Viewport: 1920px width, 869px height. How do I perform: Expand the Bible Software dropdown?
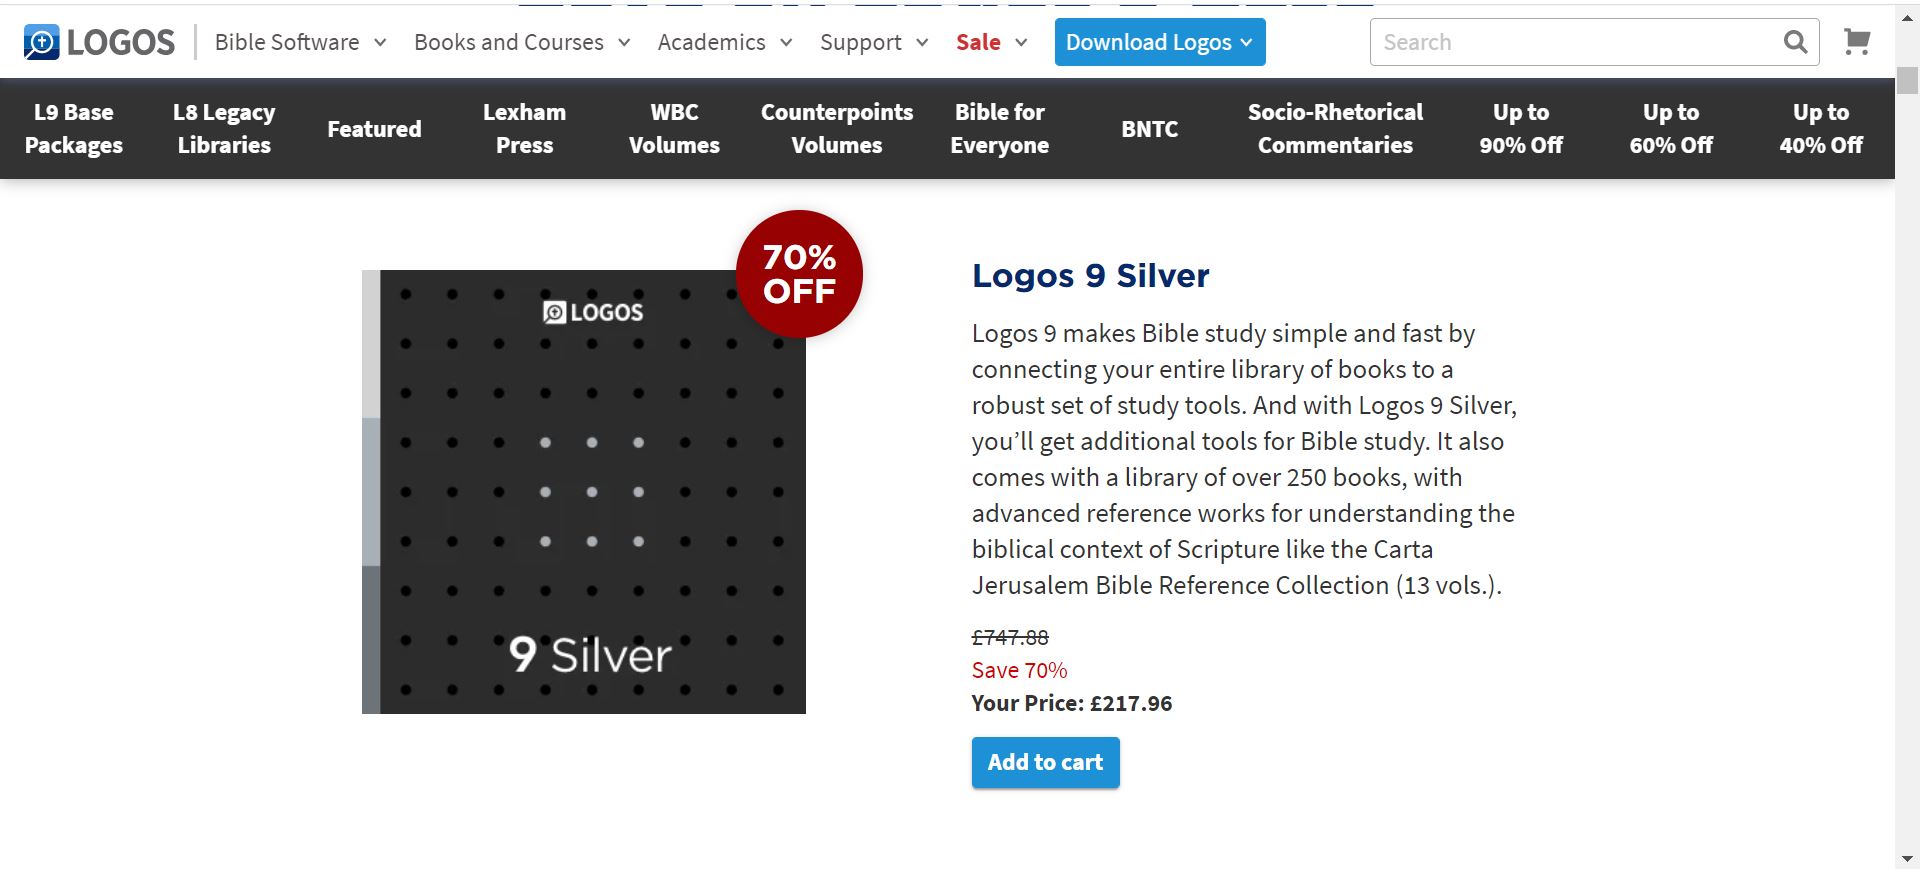point(287,42)
